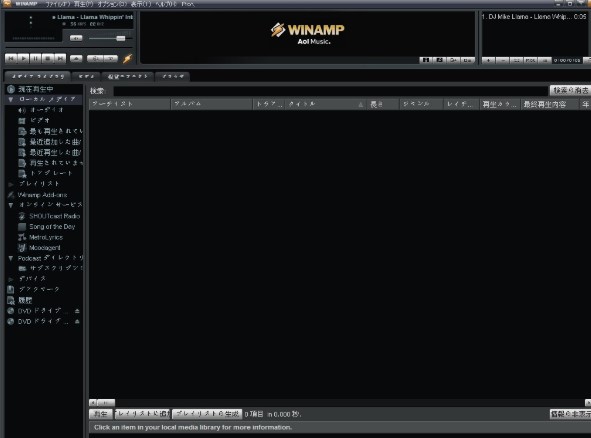Screen dimensions: 591x438
Task: Eject the first DVD ドライブ
Action: pyautogui.click(x=77, y=311)
